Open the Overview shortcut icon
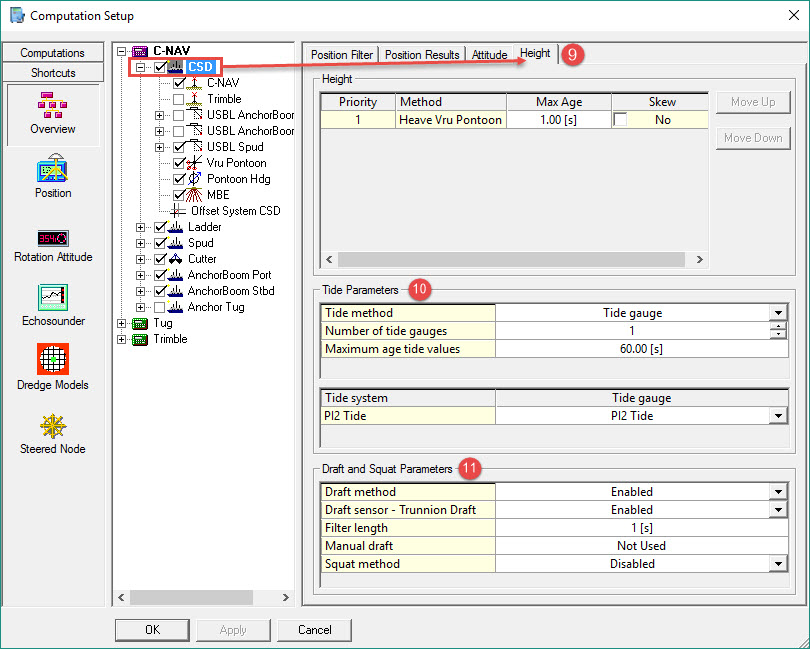The height and width of the screenshot is (649, 810). [x=53, y=107]
